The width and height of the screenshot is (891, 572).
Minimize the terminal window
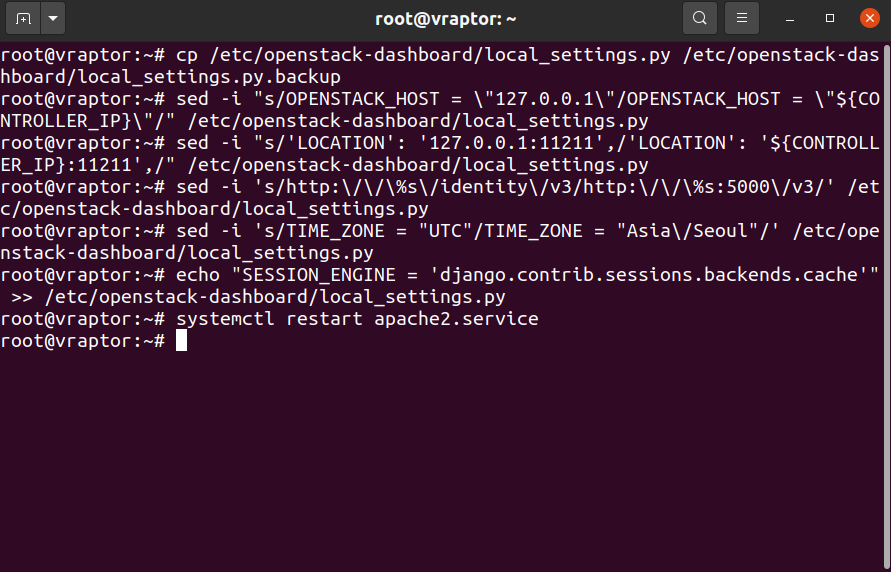790,18
